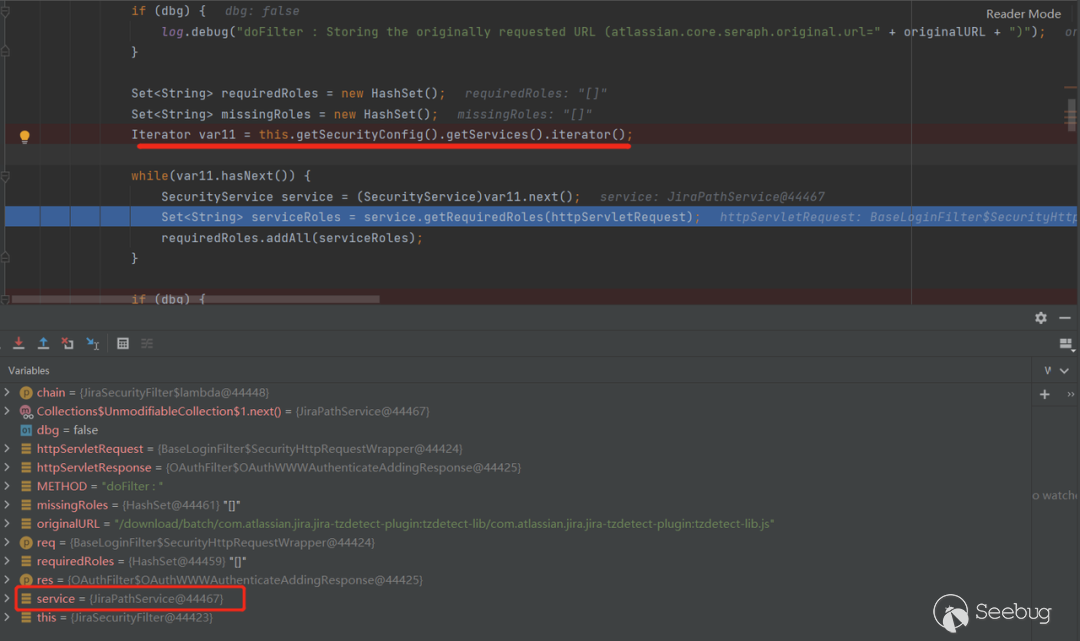Expand the missingRoles variable node
This screenshot has height=641, width=1080.
(x=7, y=505)
